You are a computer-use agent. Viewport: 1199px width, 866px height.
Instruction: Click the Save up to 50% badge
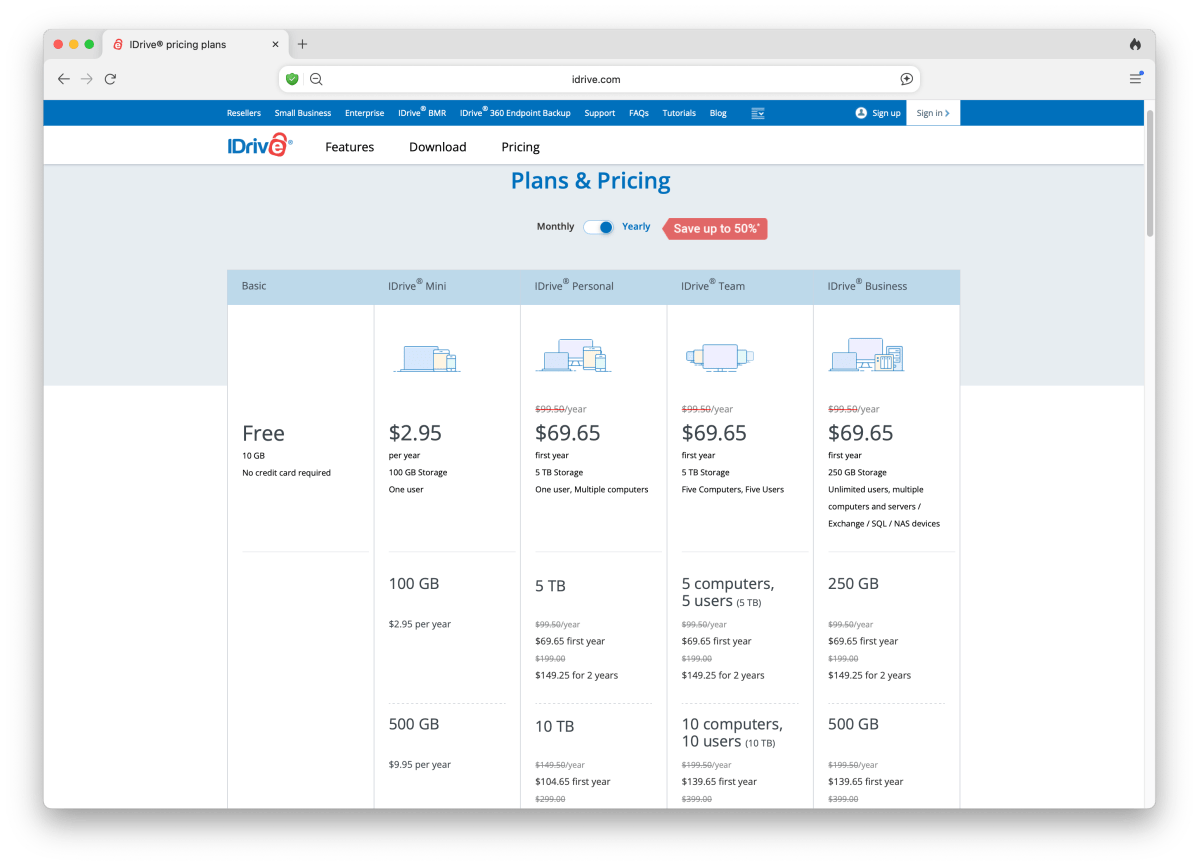point(716,229)
